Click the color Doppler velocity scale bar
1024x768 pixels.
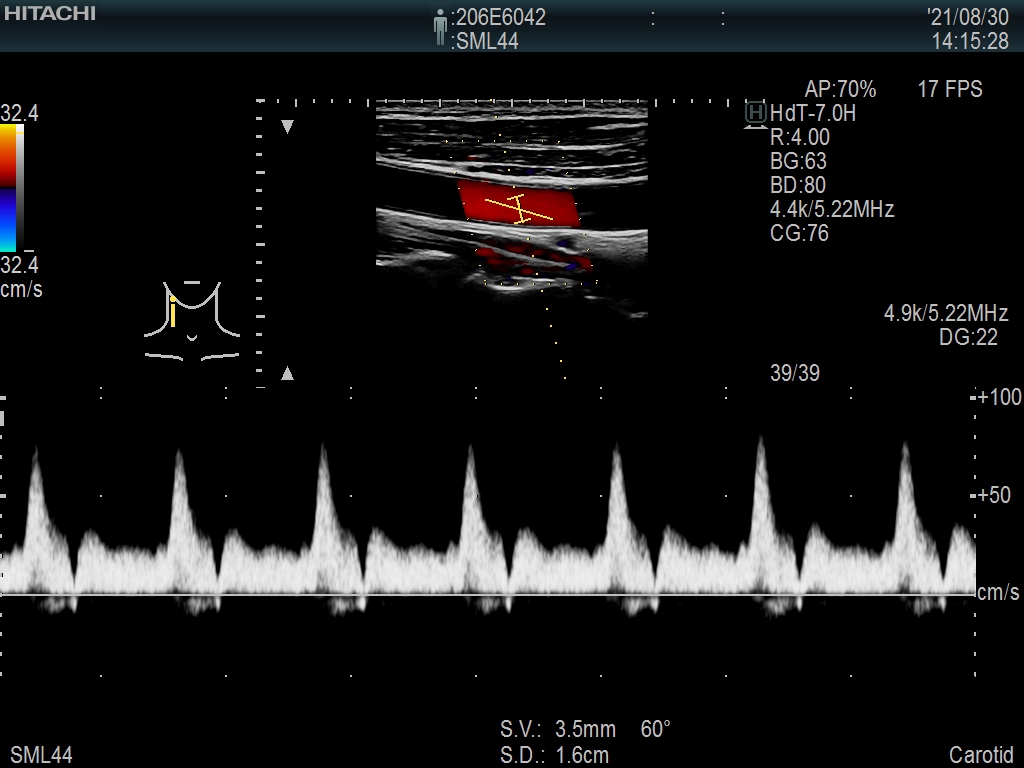(x=9, y=188)
